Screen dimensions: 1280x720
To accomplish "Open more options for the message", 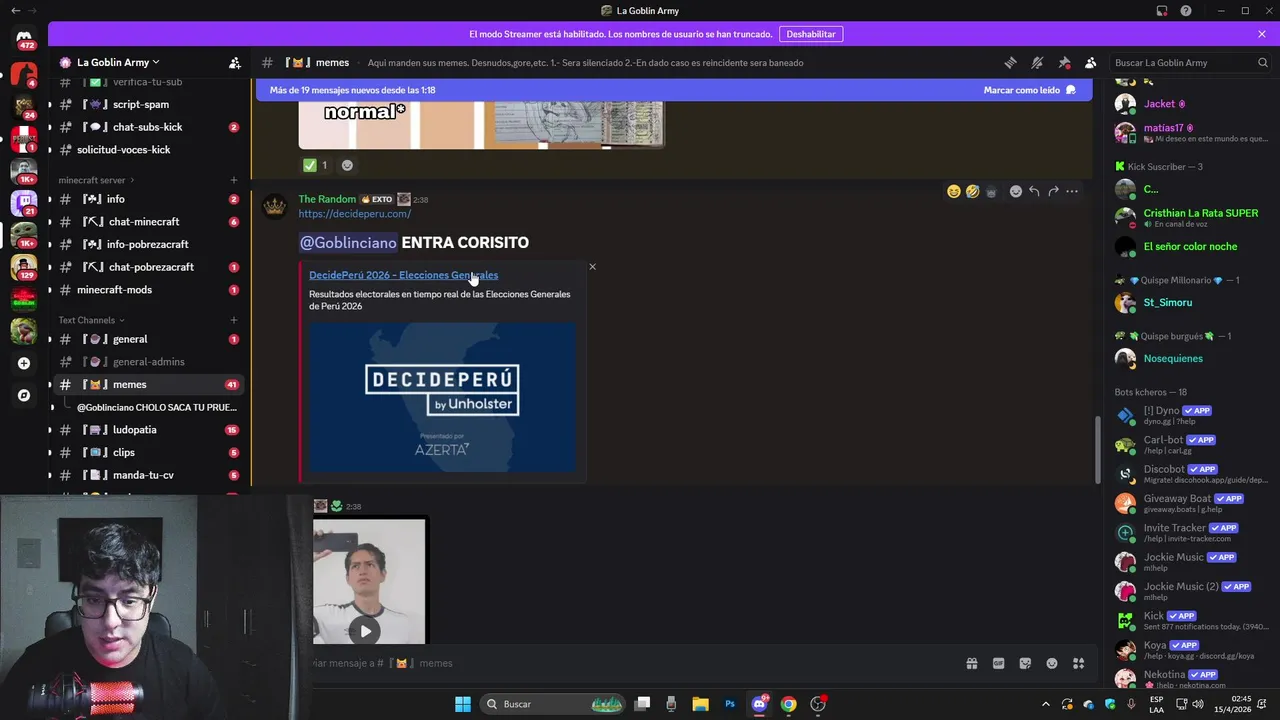I will point(1072,191).
